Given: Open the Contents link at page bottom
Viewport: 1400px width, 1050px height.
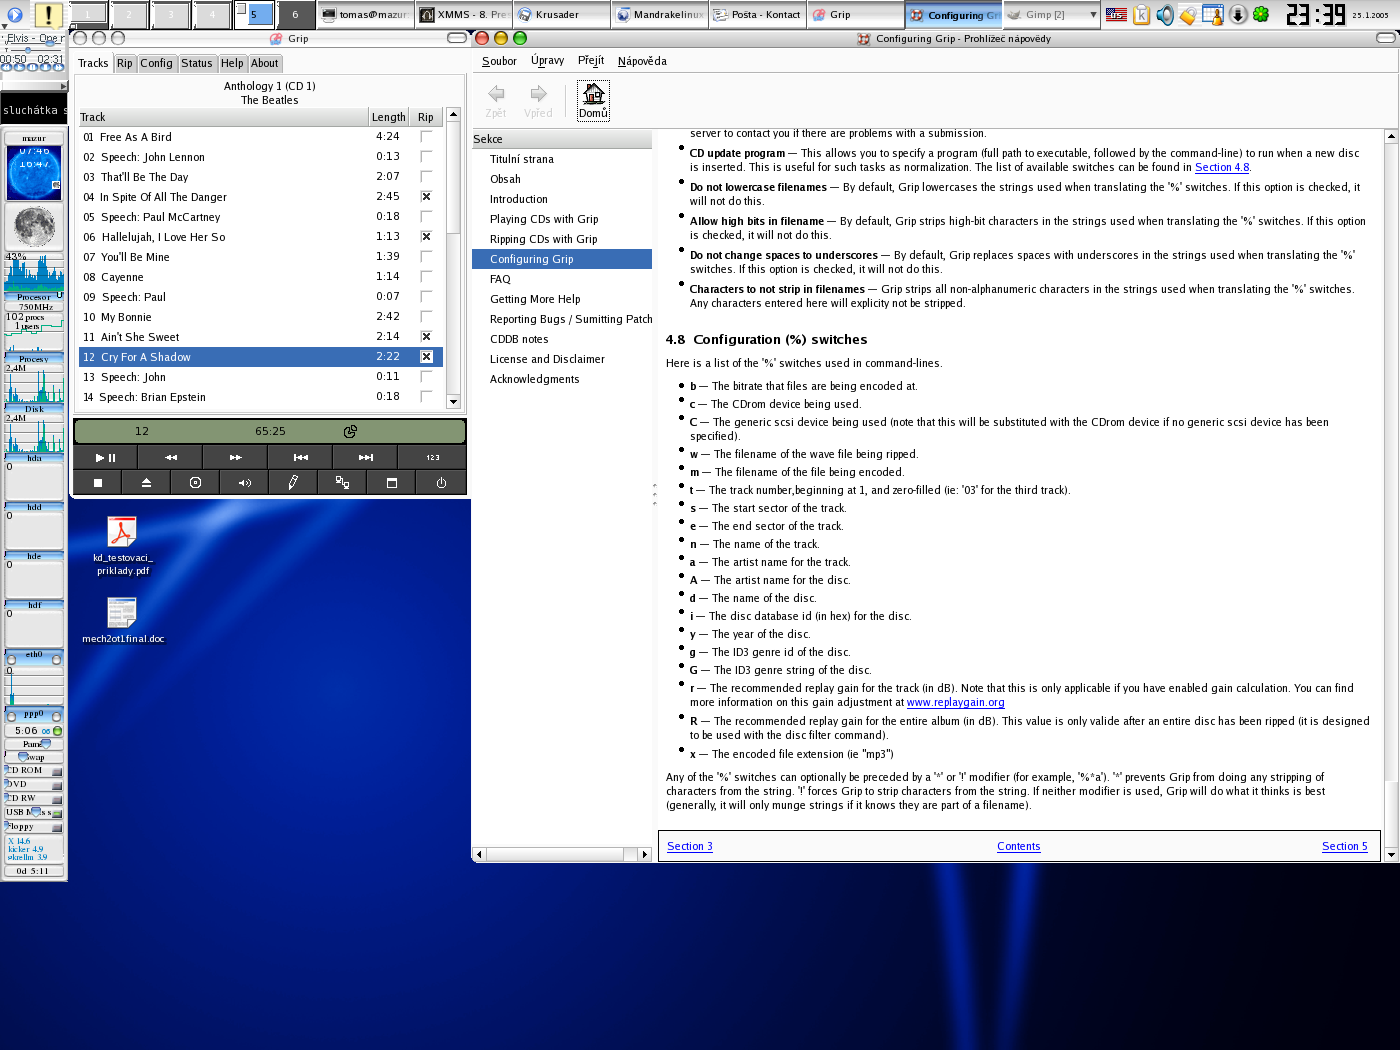Looking at the screenshot, I should coord(1018,847).
